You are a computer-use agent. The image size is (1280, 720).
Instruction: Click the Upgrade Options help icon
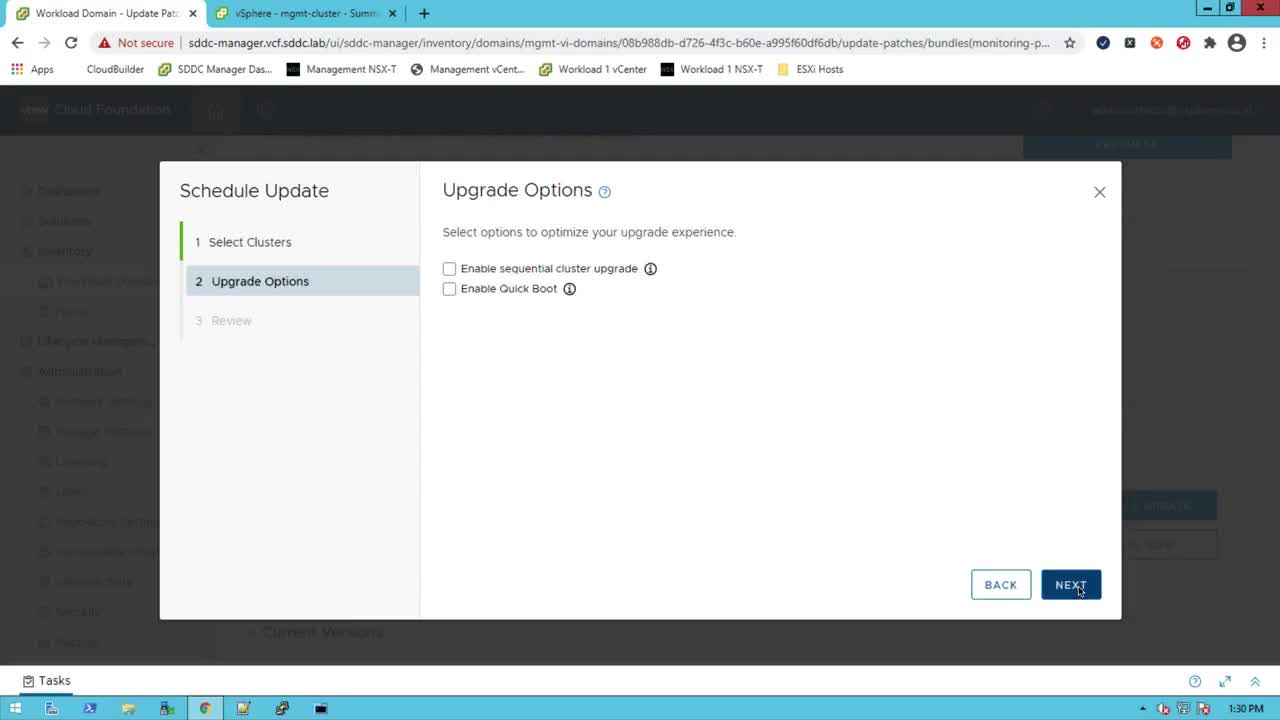click(604, 191)
